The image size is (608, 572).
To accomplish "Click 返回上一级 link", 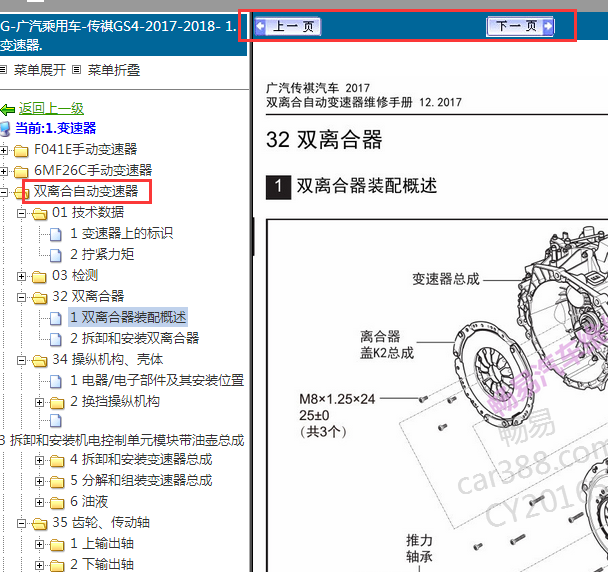I will click(51, 109).
